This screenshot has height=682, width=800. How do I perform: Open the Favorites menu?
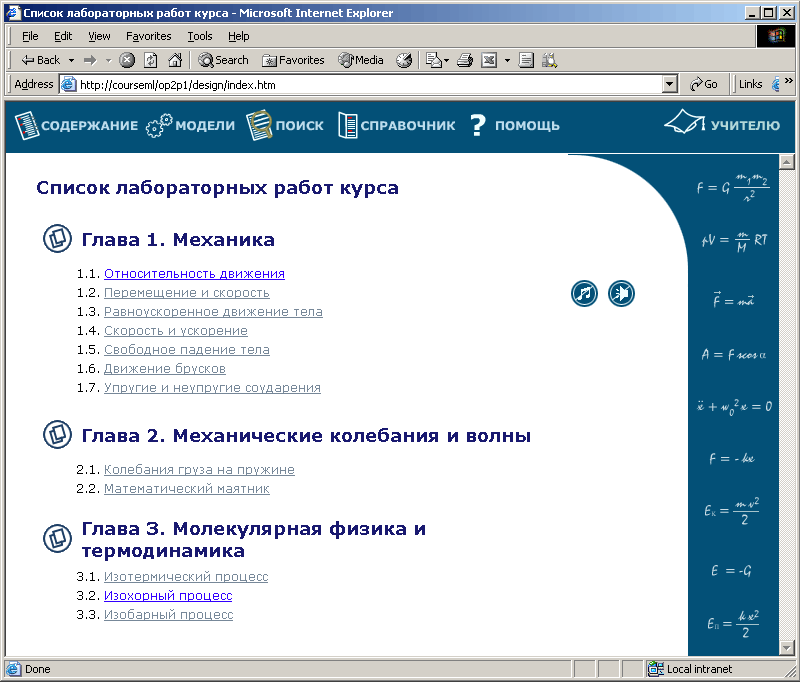click(x=148, y=36)
